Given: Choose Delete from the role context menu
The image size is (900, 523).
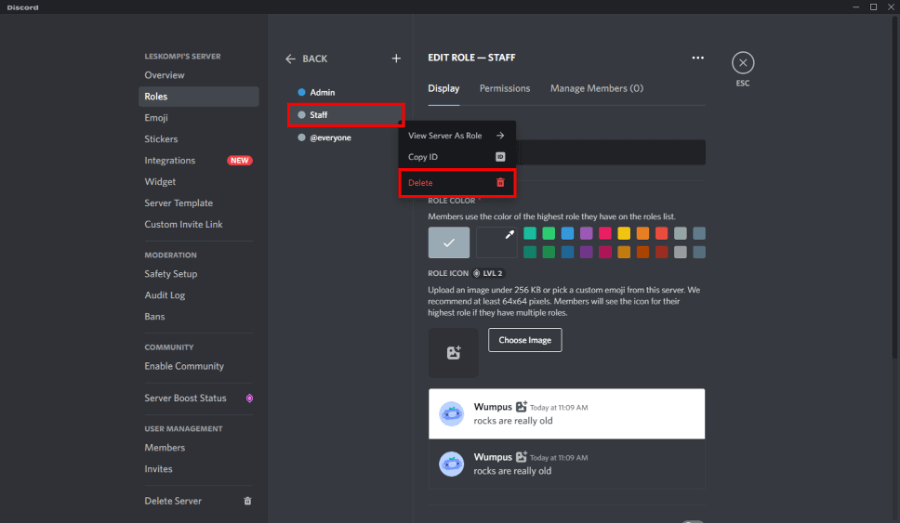Looking at the screenshot, I should pos(457,183).
